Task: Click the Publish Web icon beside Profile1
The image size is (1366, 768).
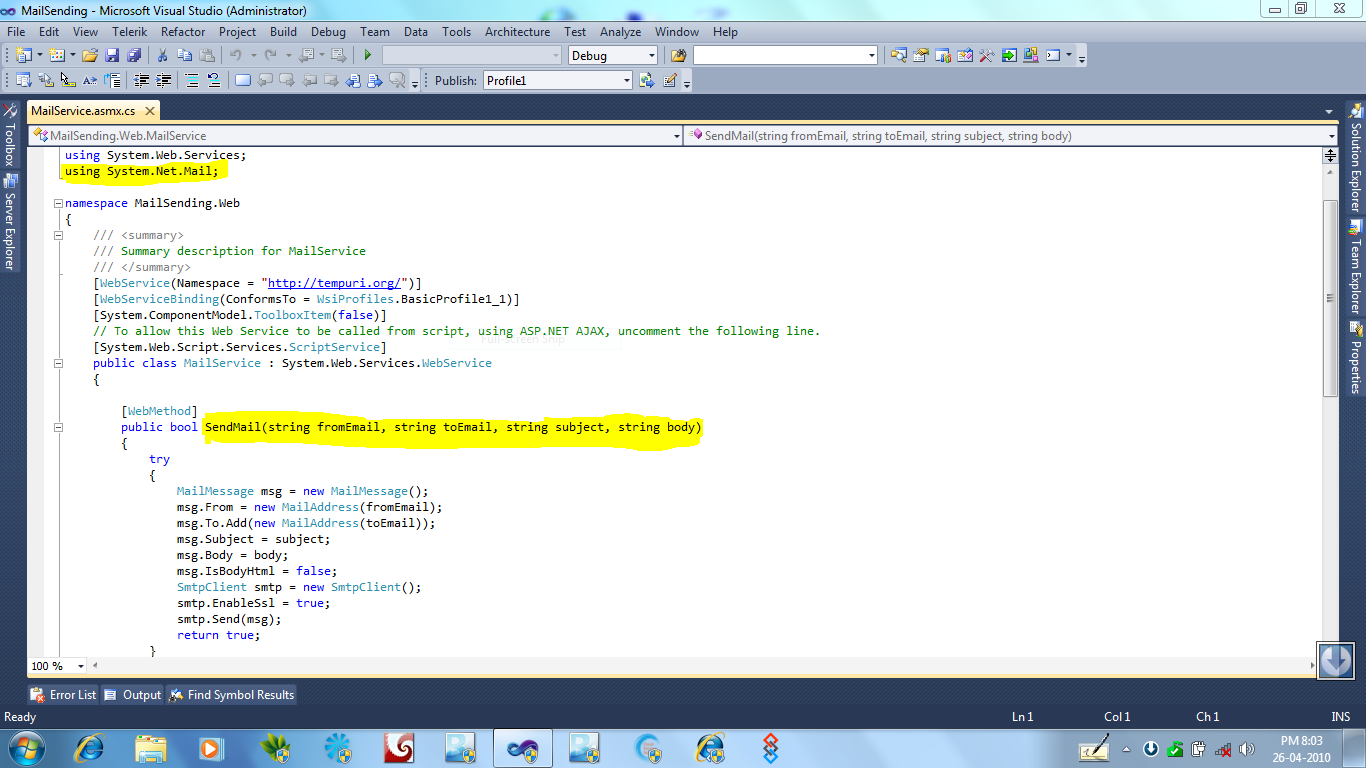Action: tap(647, 81)
